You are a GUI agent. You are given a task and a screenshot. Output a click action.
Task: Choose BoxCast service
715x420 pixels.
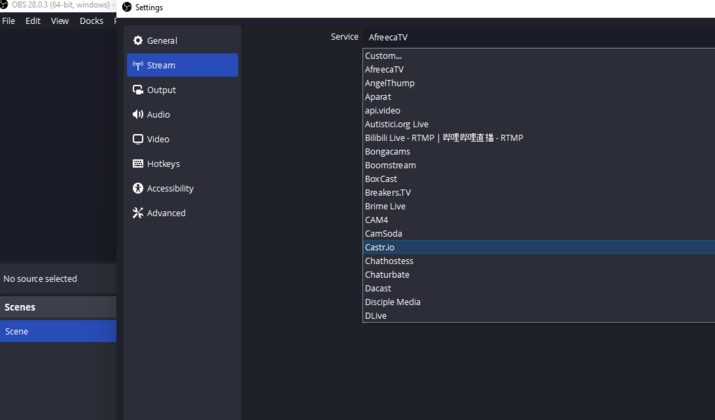click(539, 179)
